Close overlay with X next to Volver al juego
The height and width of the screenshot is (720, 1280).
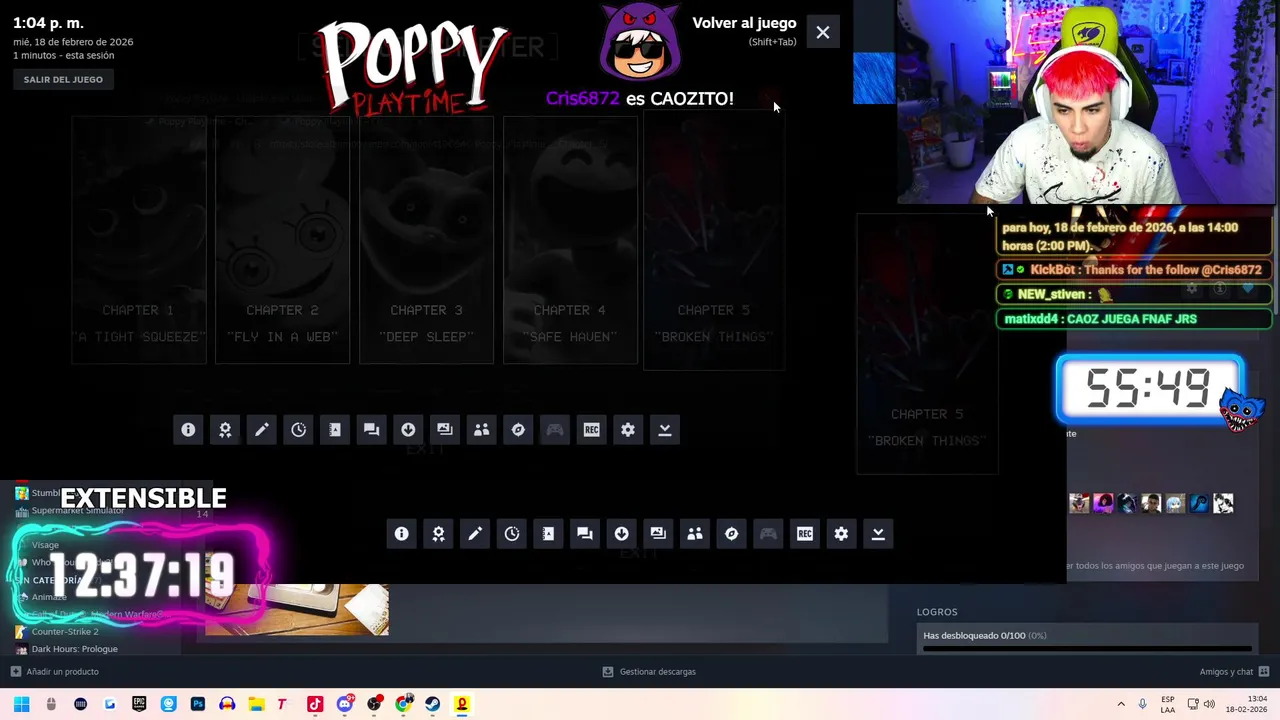(823, 33)
